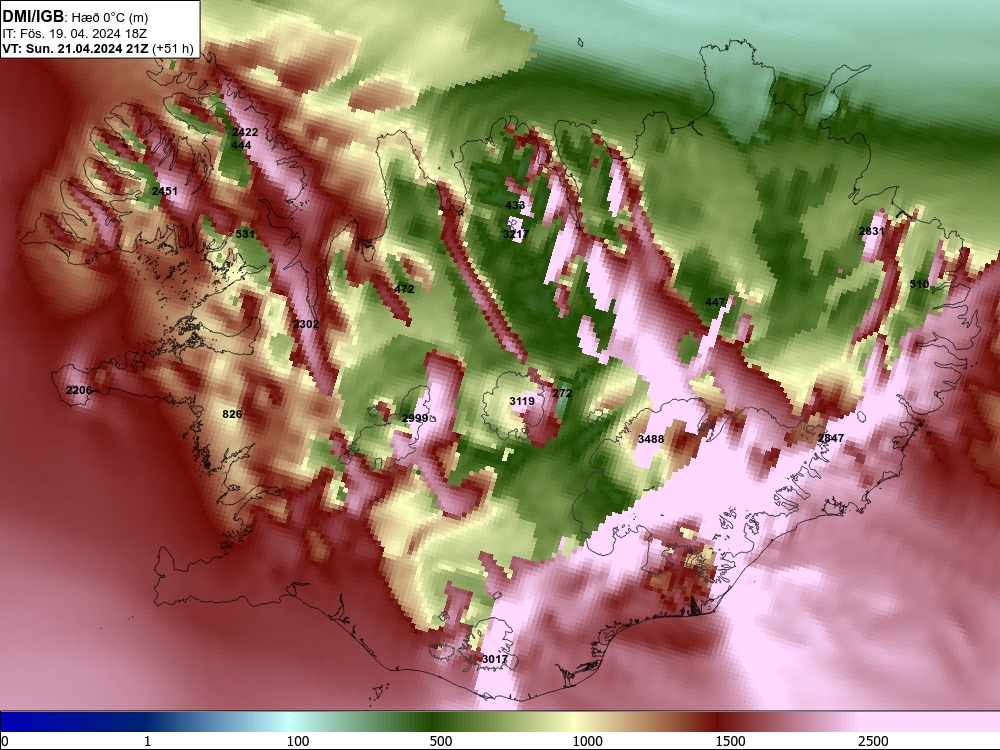Image resolution: width=1000 pixels, height=750 pixels.
Task: Click the map value label 510
Action: click(919, 284)
